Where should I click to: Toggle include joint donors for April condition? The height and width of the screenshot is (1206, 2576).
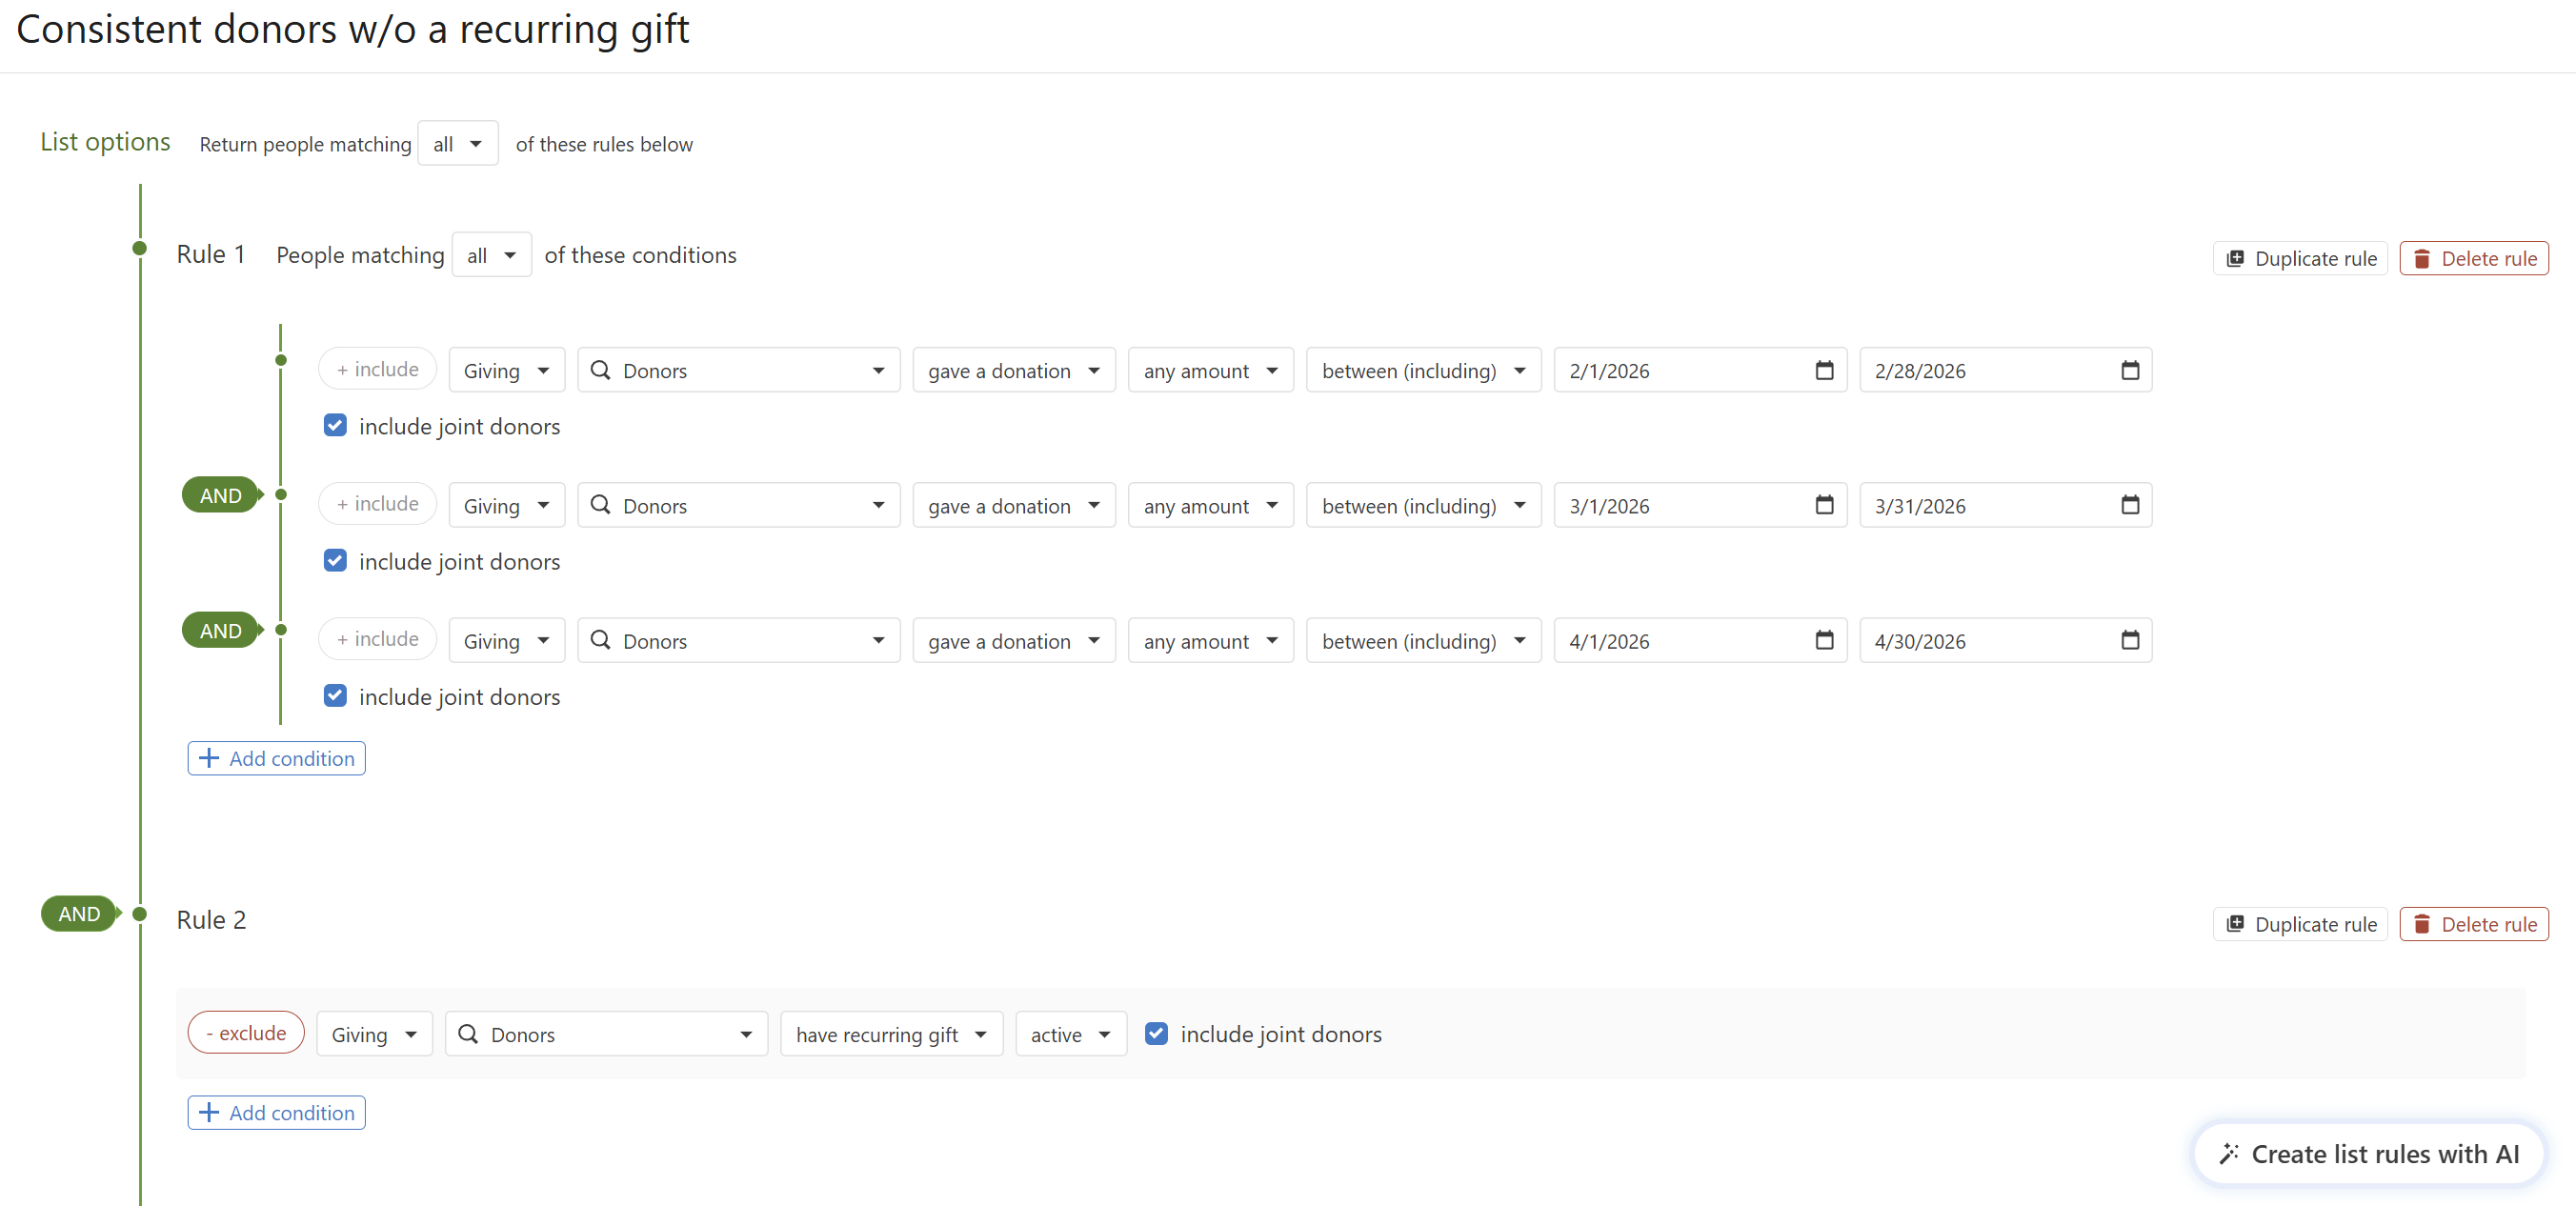click(x=335, y=696)
